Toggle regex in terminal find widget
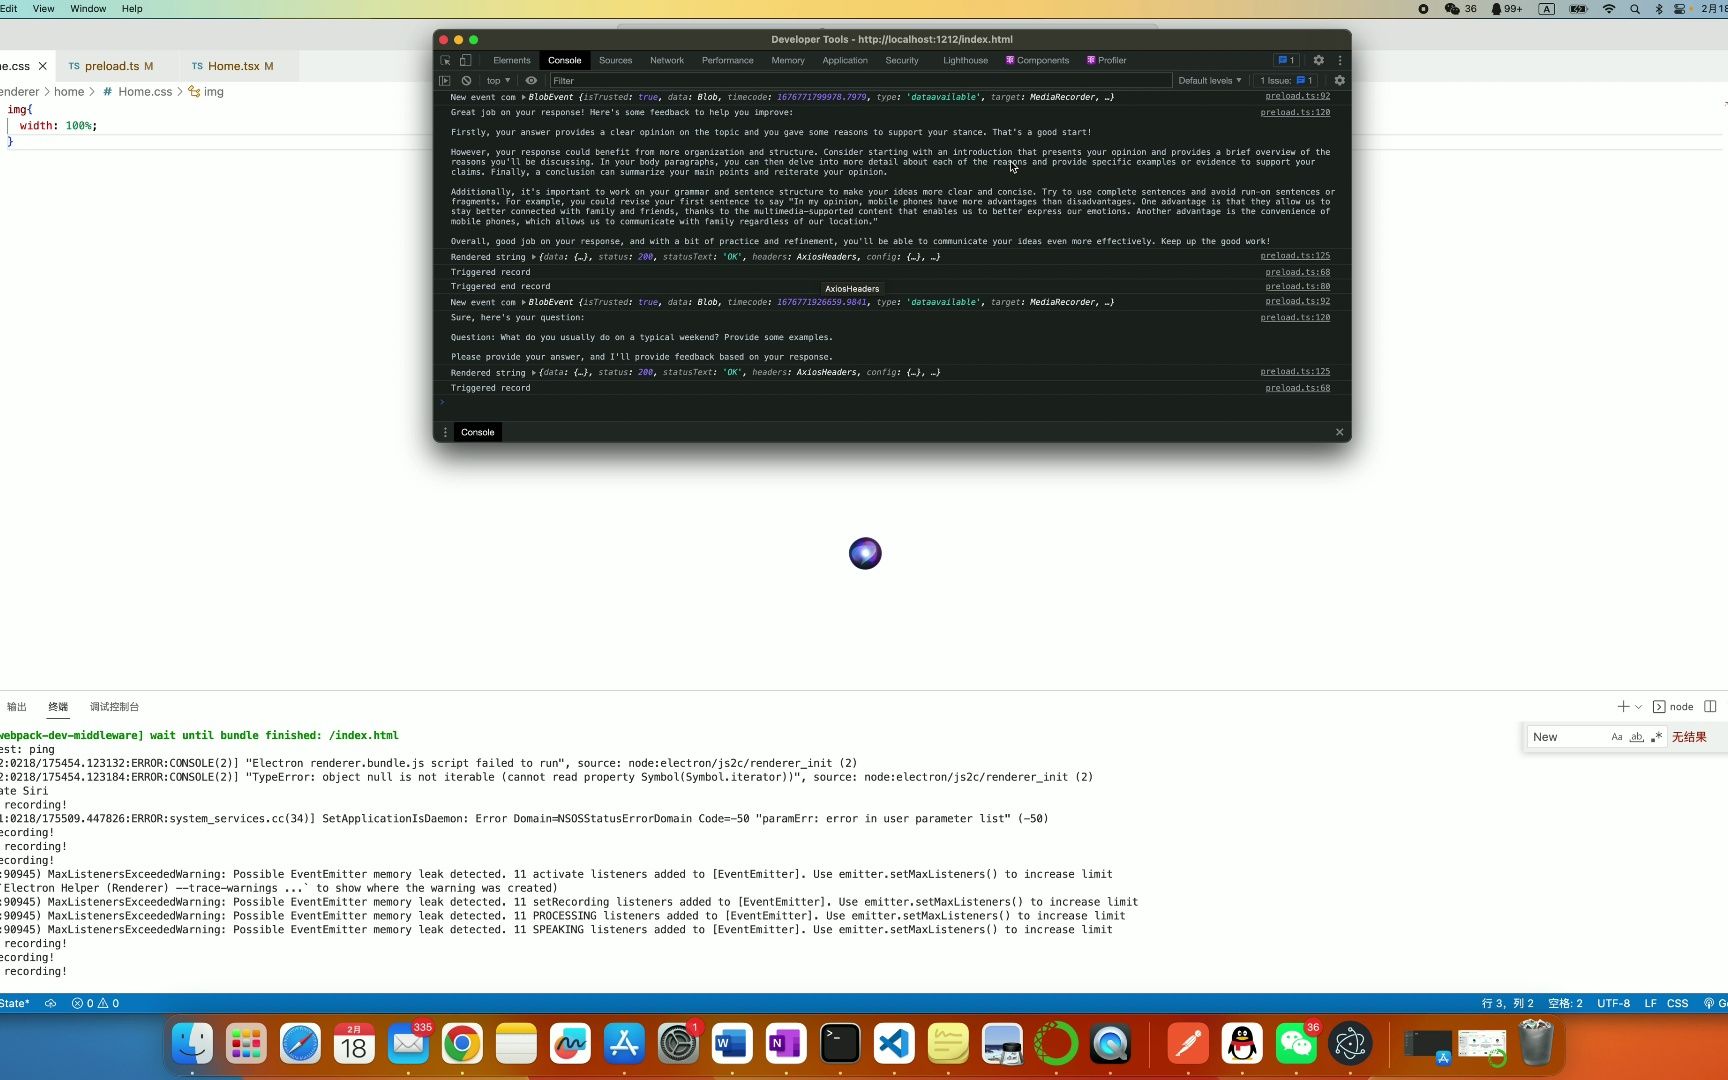1728x1080 pixels. 1656,737
